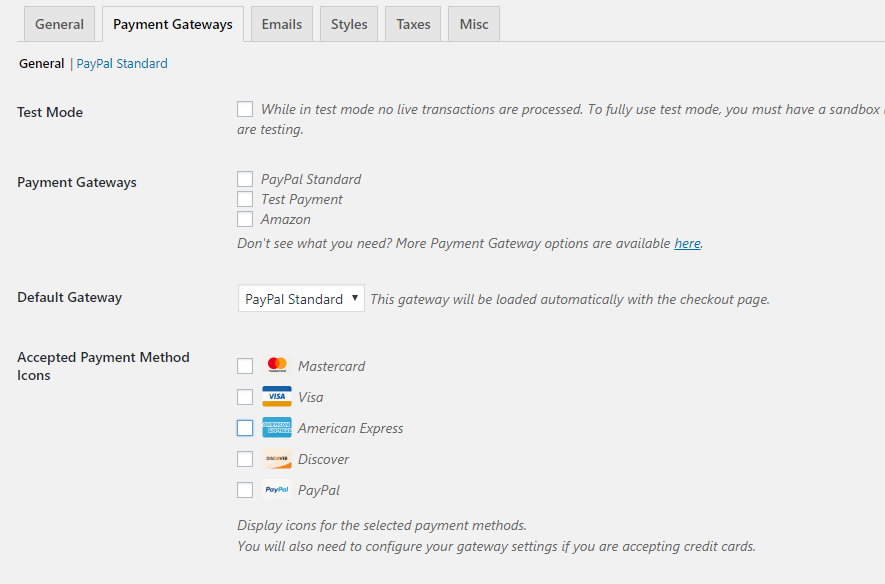The width and height of the screenshot is (885, 584).
Task: Click the Discover card icon
Action: [x=277, y=459]
